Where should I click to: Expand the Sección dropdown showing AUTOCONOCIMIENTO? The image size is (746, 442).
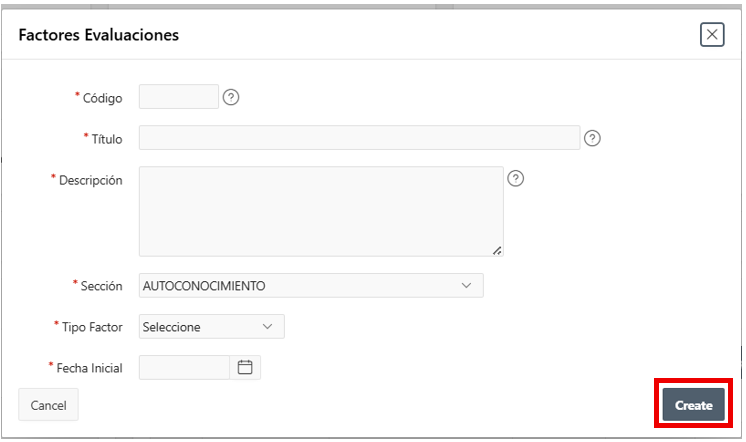click(311, 286)
